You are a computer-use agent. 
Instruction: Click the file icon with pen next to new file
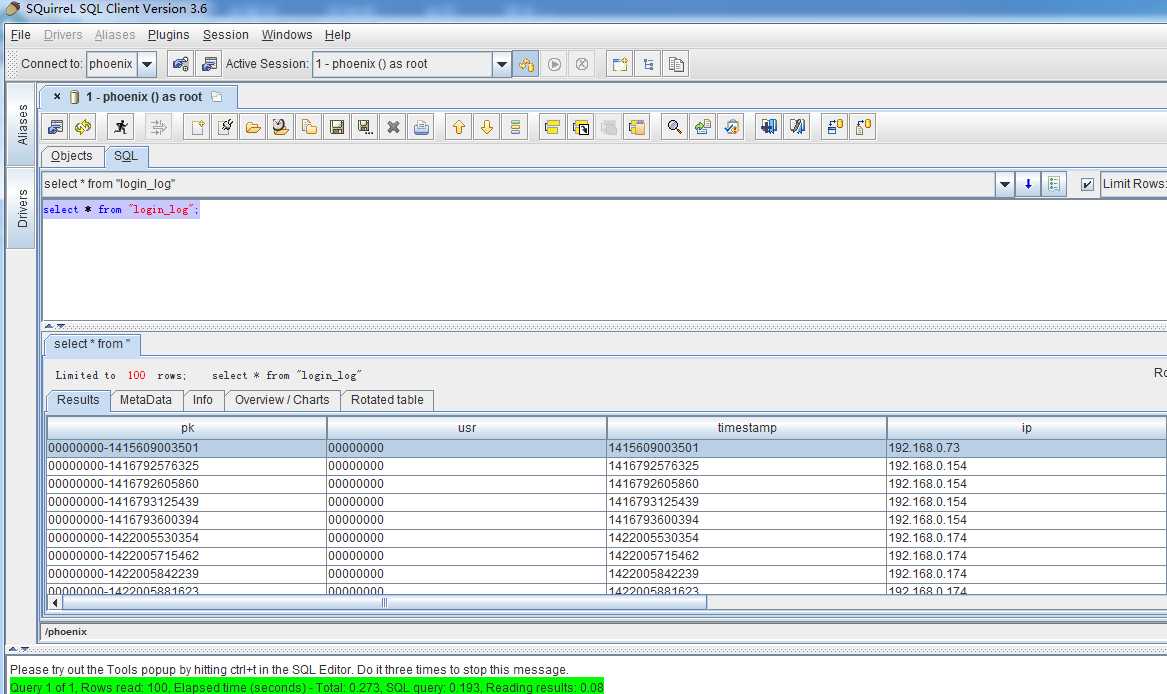(225, 127)
